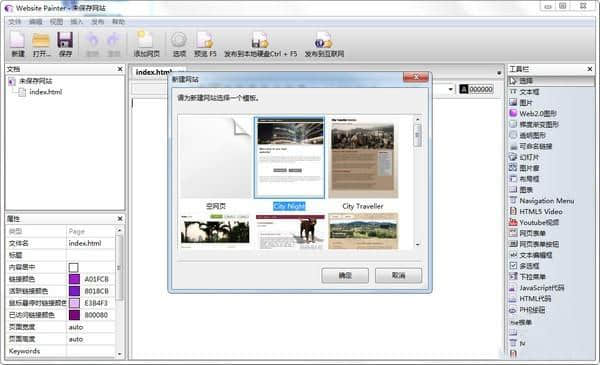Select index.html in the document tree
Image resolution: width=600 pixels, height=365 pixels.
(x=45, y=92)
